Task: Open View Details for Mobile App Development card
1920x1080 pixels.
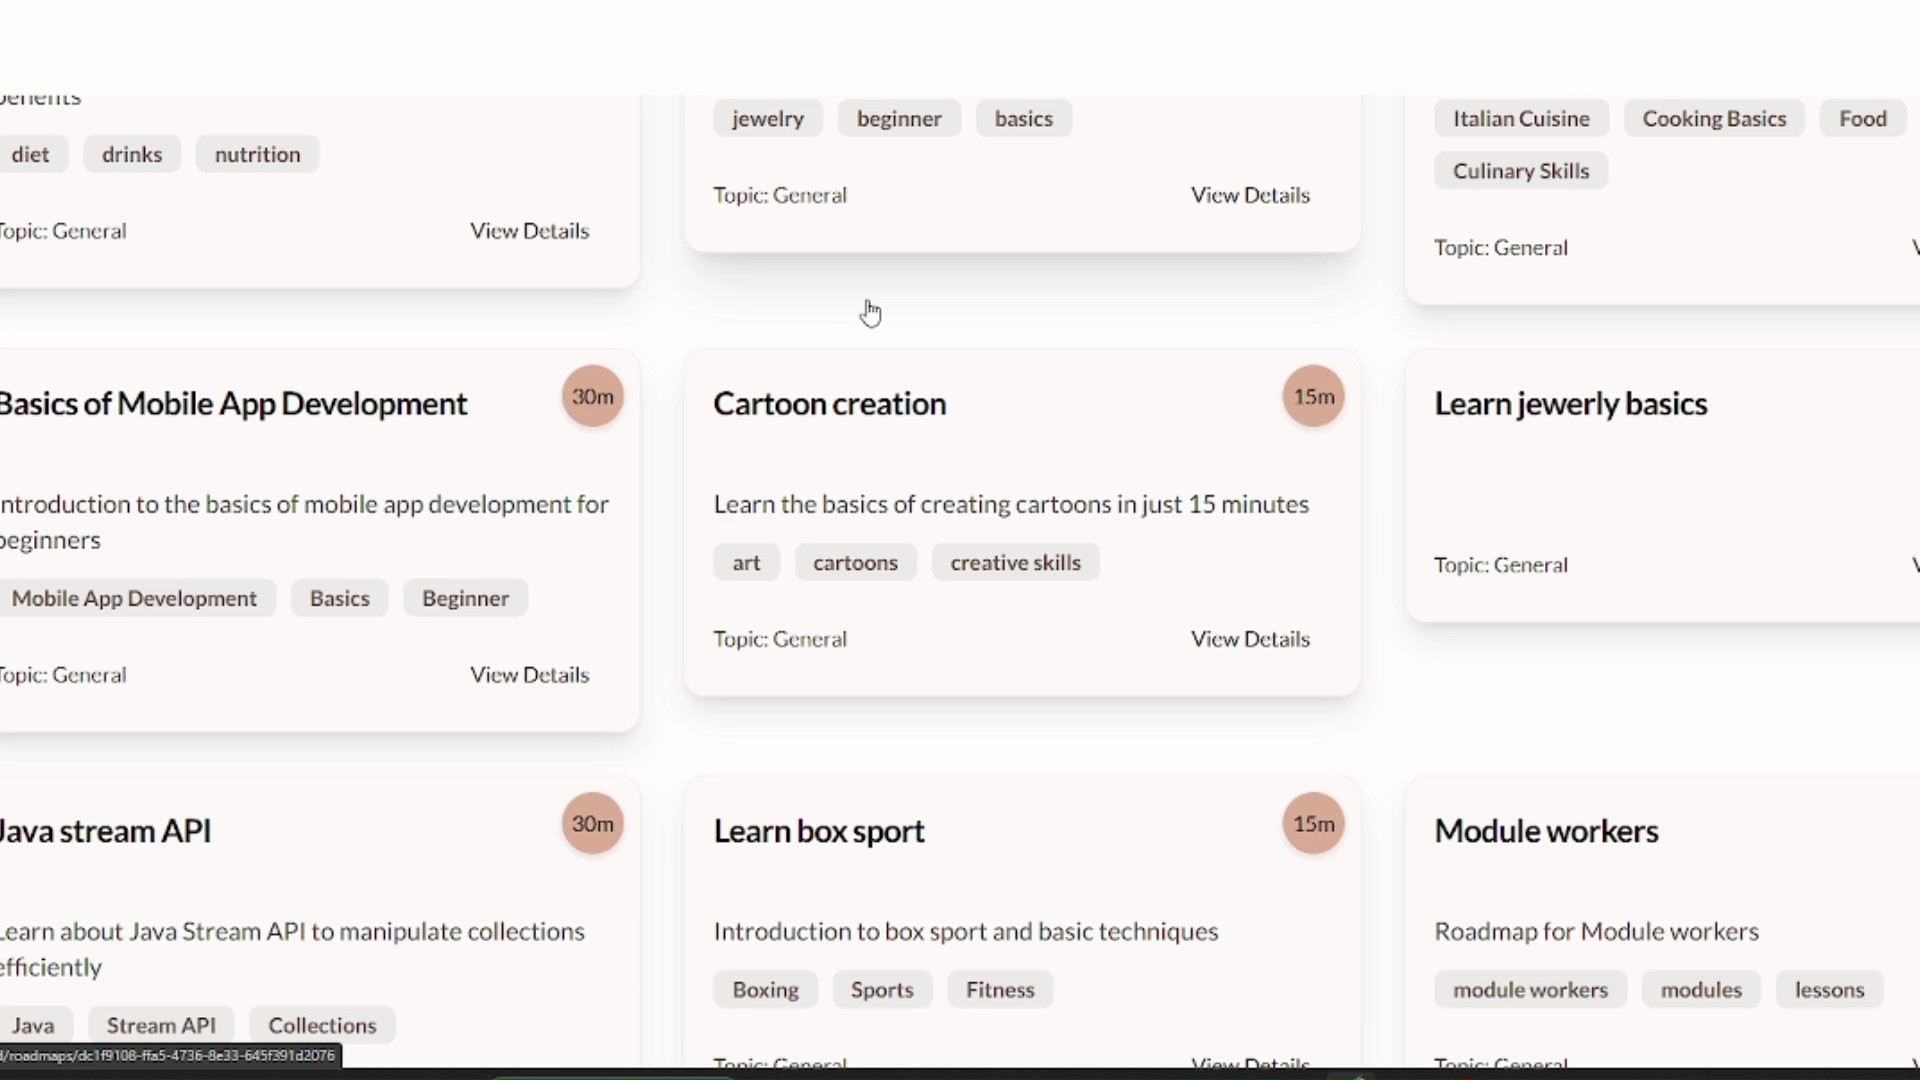Action: point(529,675)
